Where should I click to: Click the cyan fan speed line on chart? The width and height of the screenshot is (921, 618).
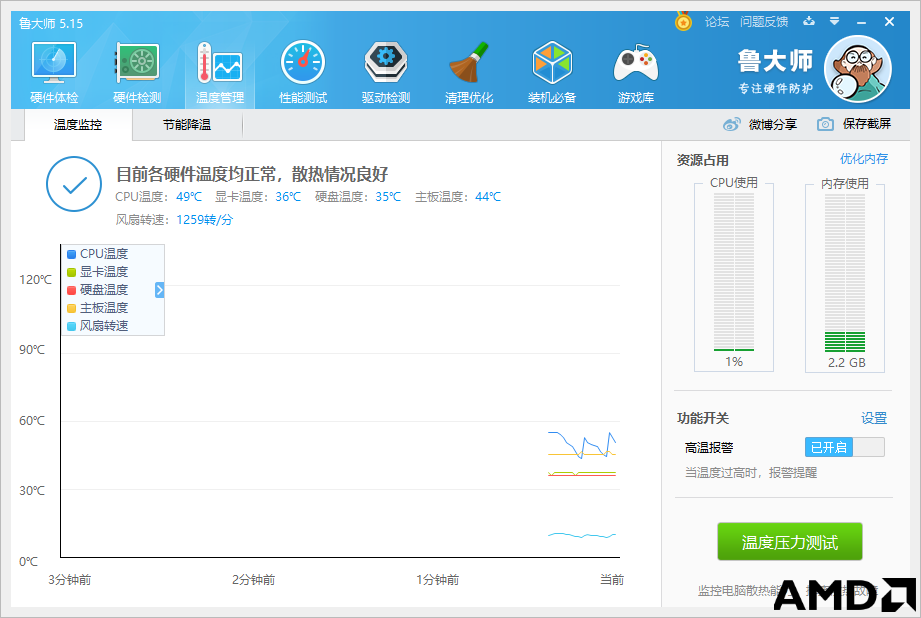[581, 535]
